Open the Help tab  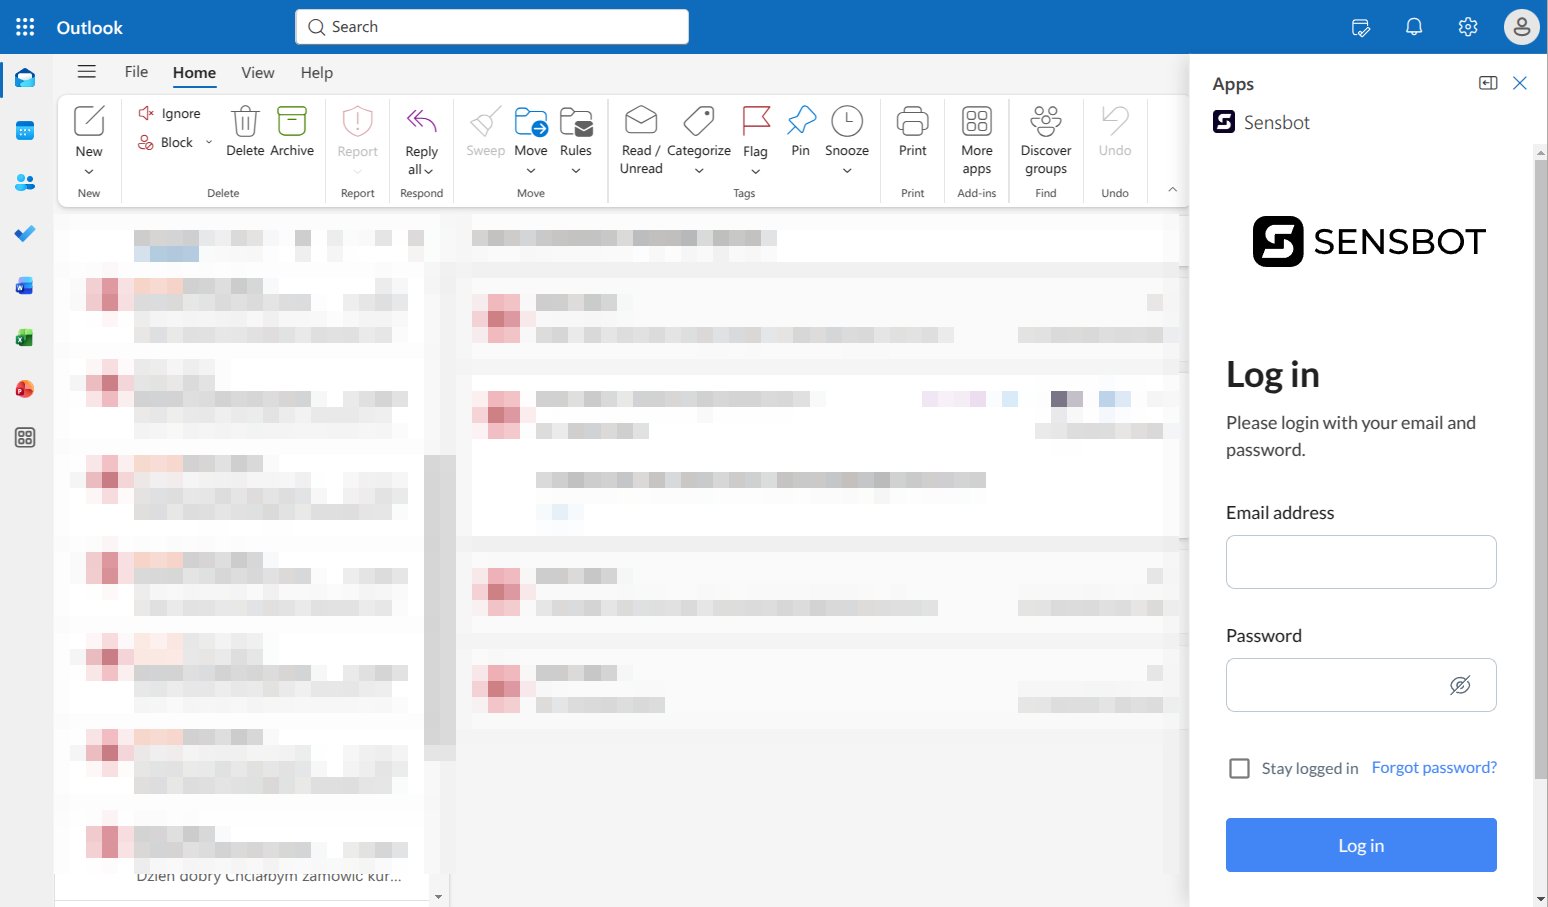tap(316, 72)
